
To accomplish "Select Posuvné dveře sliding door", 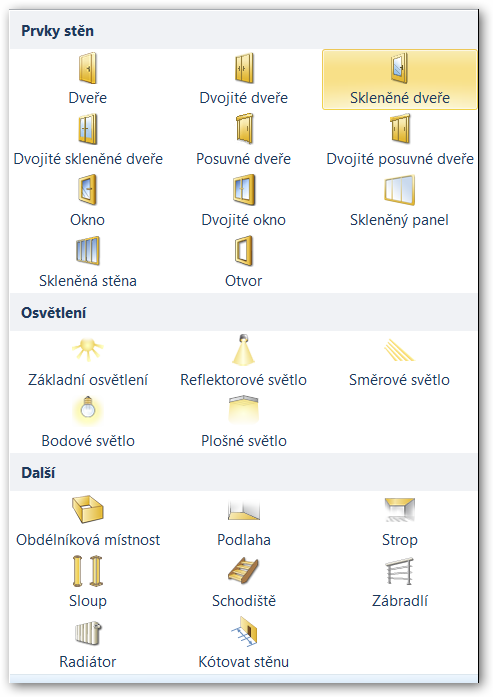I will [x=244, y=140].
